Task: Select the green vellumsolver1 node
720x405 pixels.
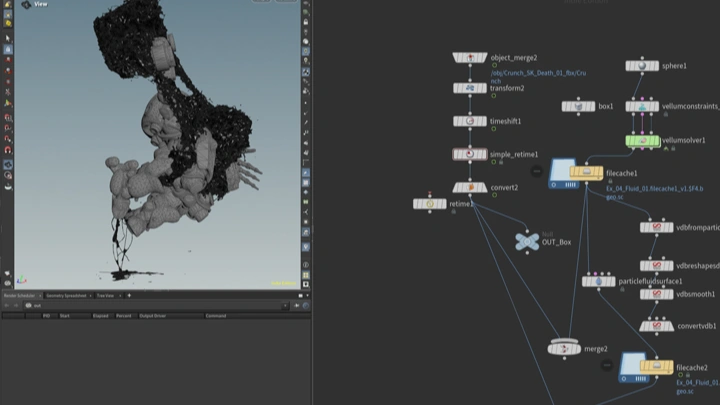Action: tap(642, 141)
